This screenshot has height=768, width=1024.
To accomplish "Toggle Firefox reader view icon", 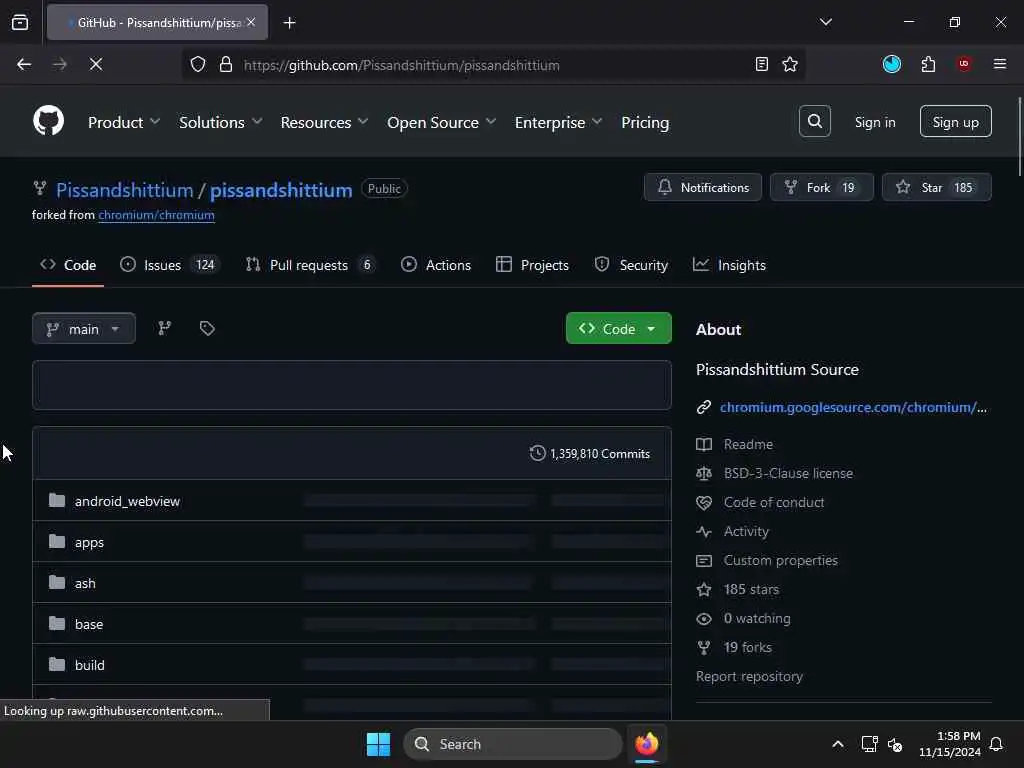I will [x=761, y=65].
